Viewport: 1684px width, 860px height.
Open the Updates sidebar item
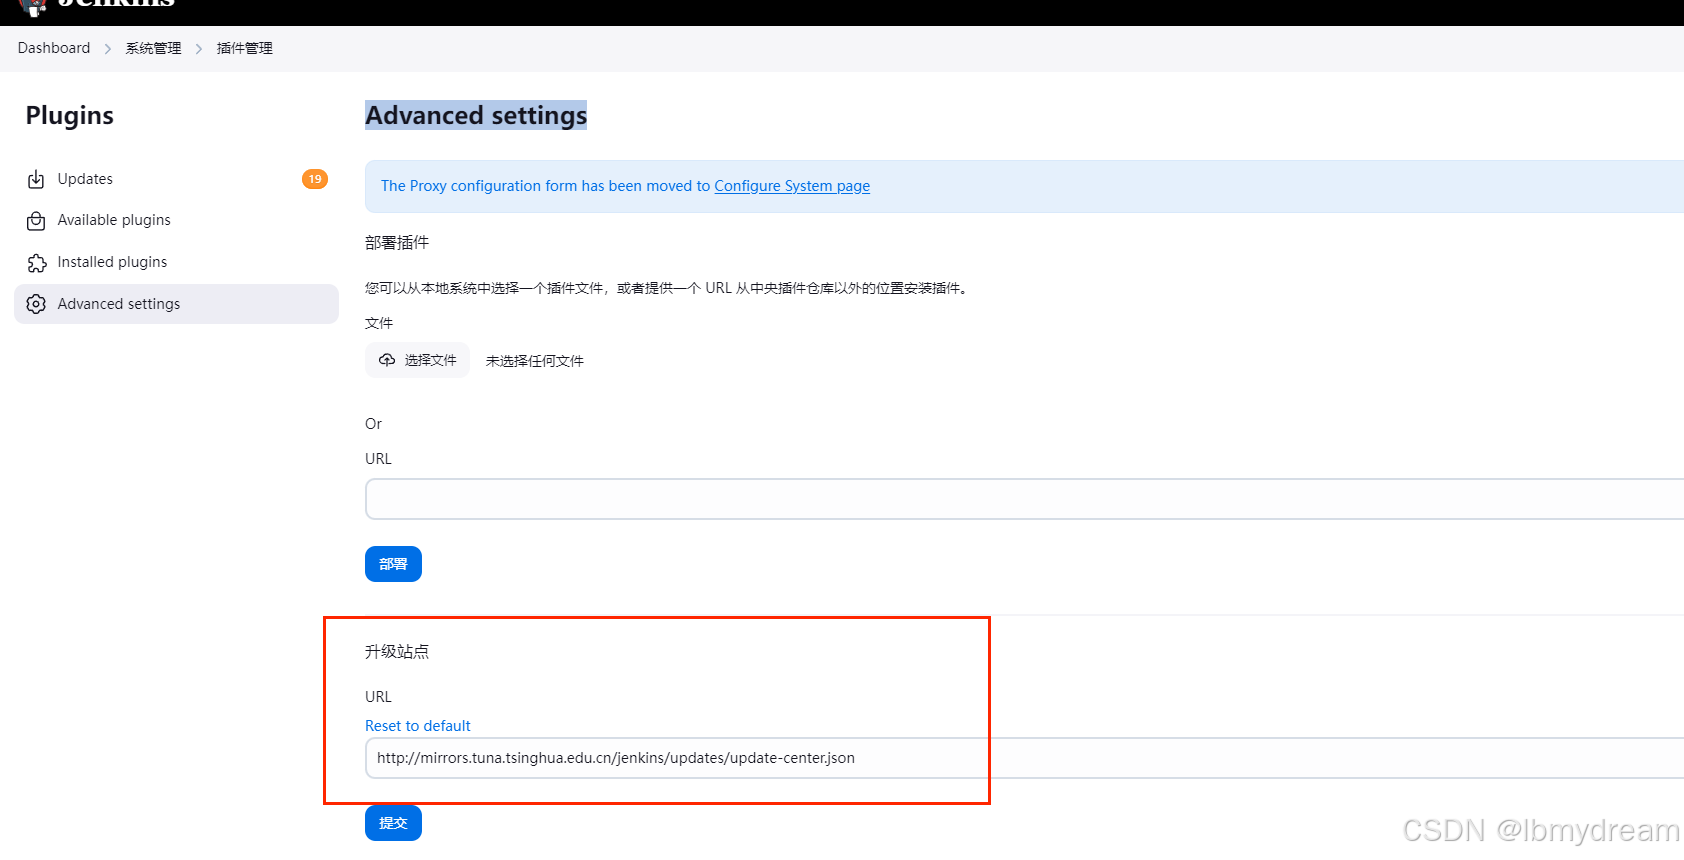176,179
